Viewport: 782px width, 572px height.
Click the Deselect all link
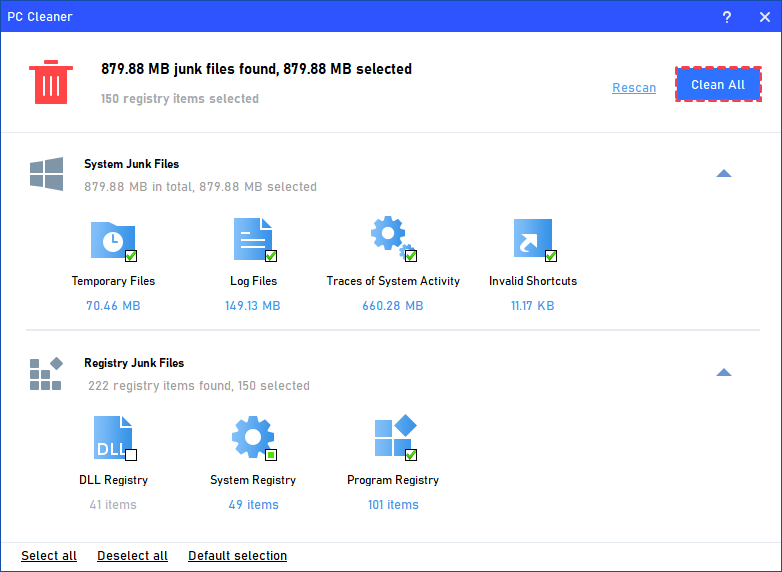coord(132,556)
